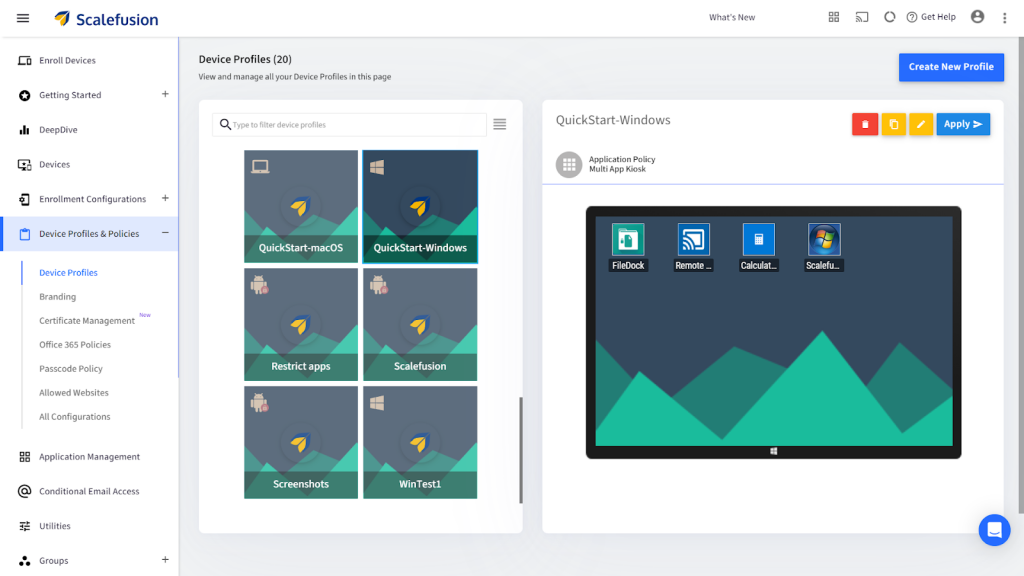
Task: Select Device Profiles submenu item
Action: [x=68, y=273]
